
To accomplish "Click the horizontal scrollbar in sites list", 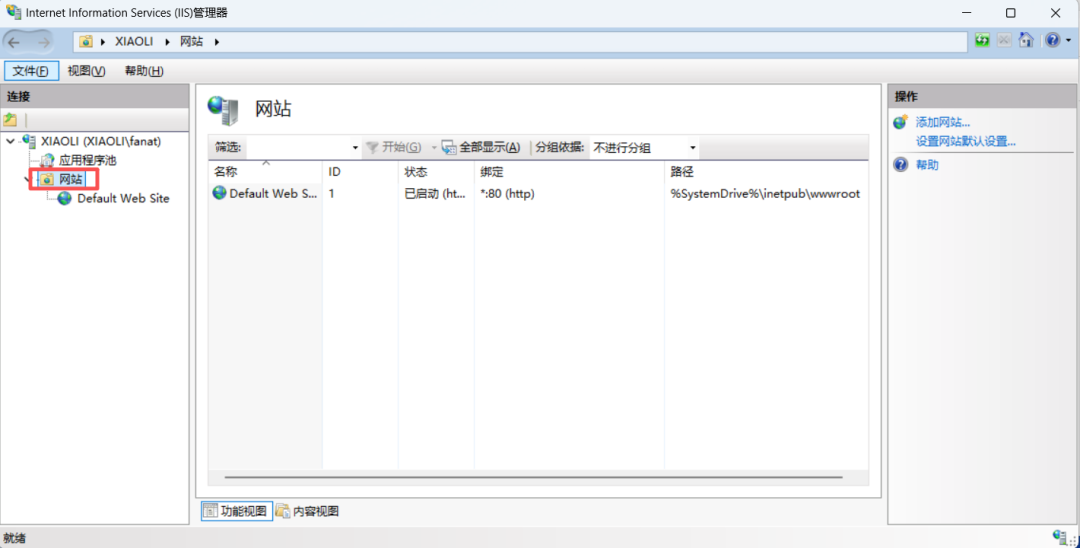I will point(533,477).
